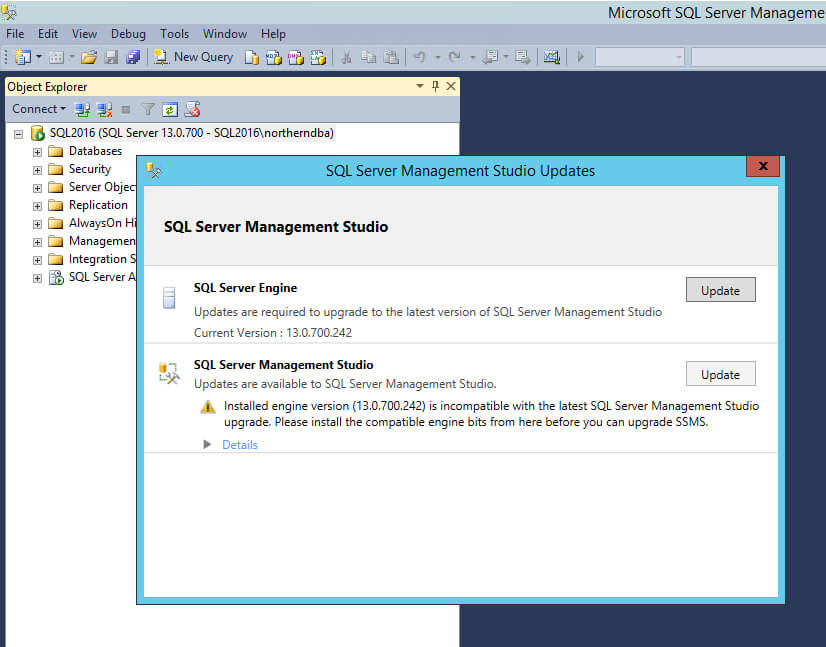Open the Tools menu
The image size is (826, 647).
click(x=174, y=34)
